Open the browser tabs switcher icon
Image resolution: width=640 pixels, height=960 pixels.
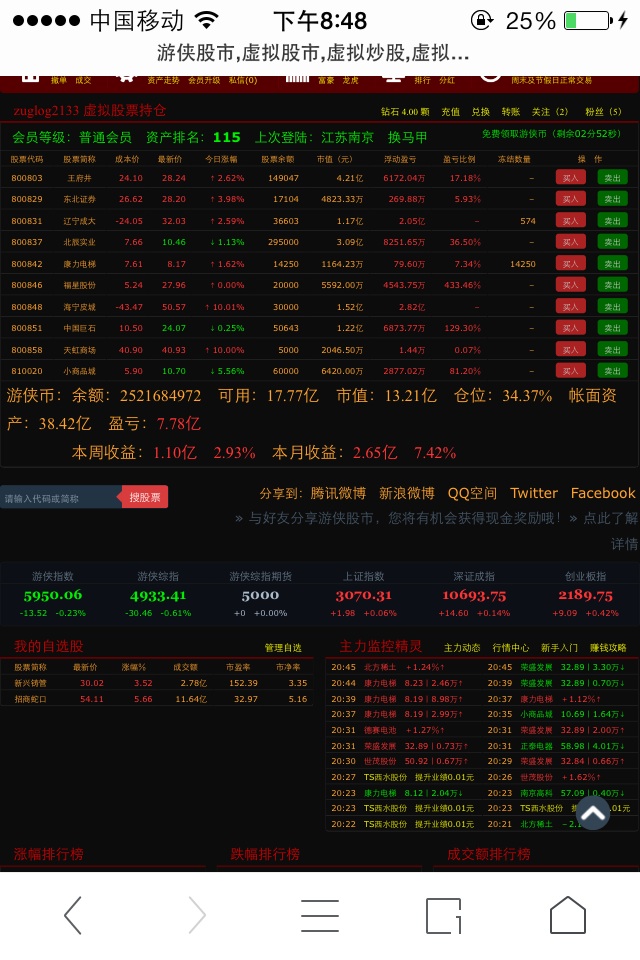pyautogui.click(x=443, y=914)
